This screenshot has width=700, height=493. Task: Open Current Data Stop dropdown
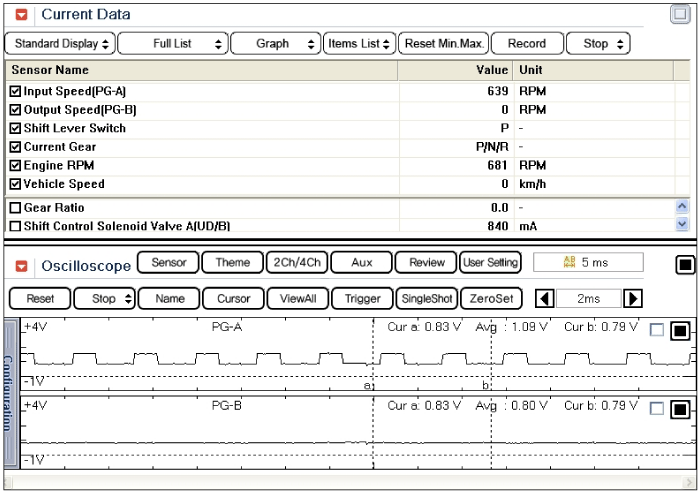598,44
